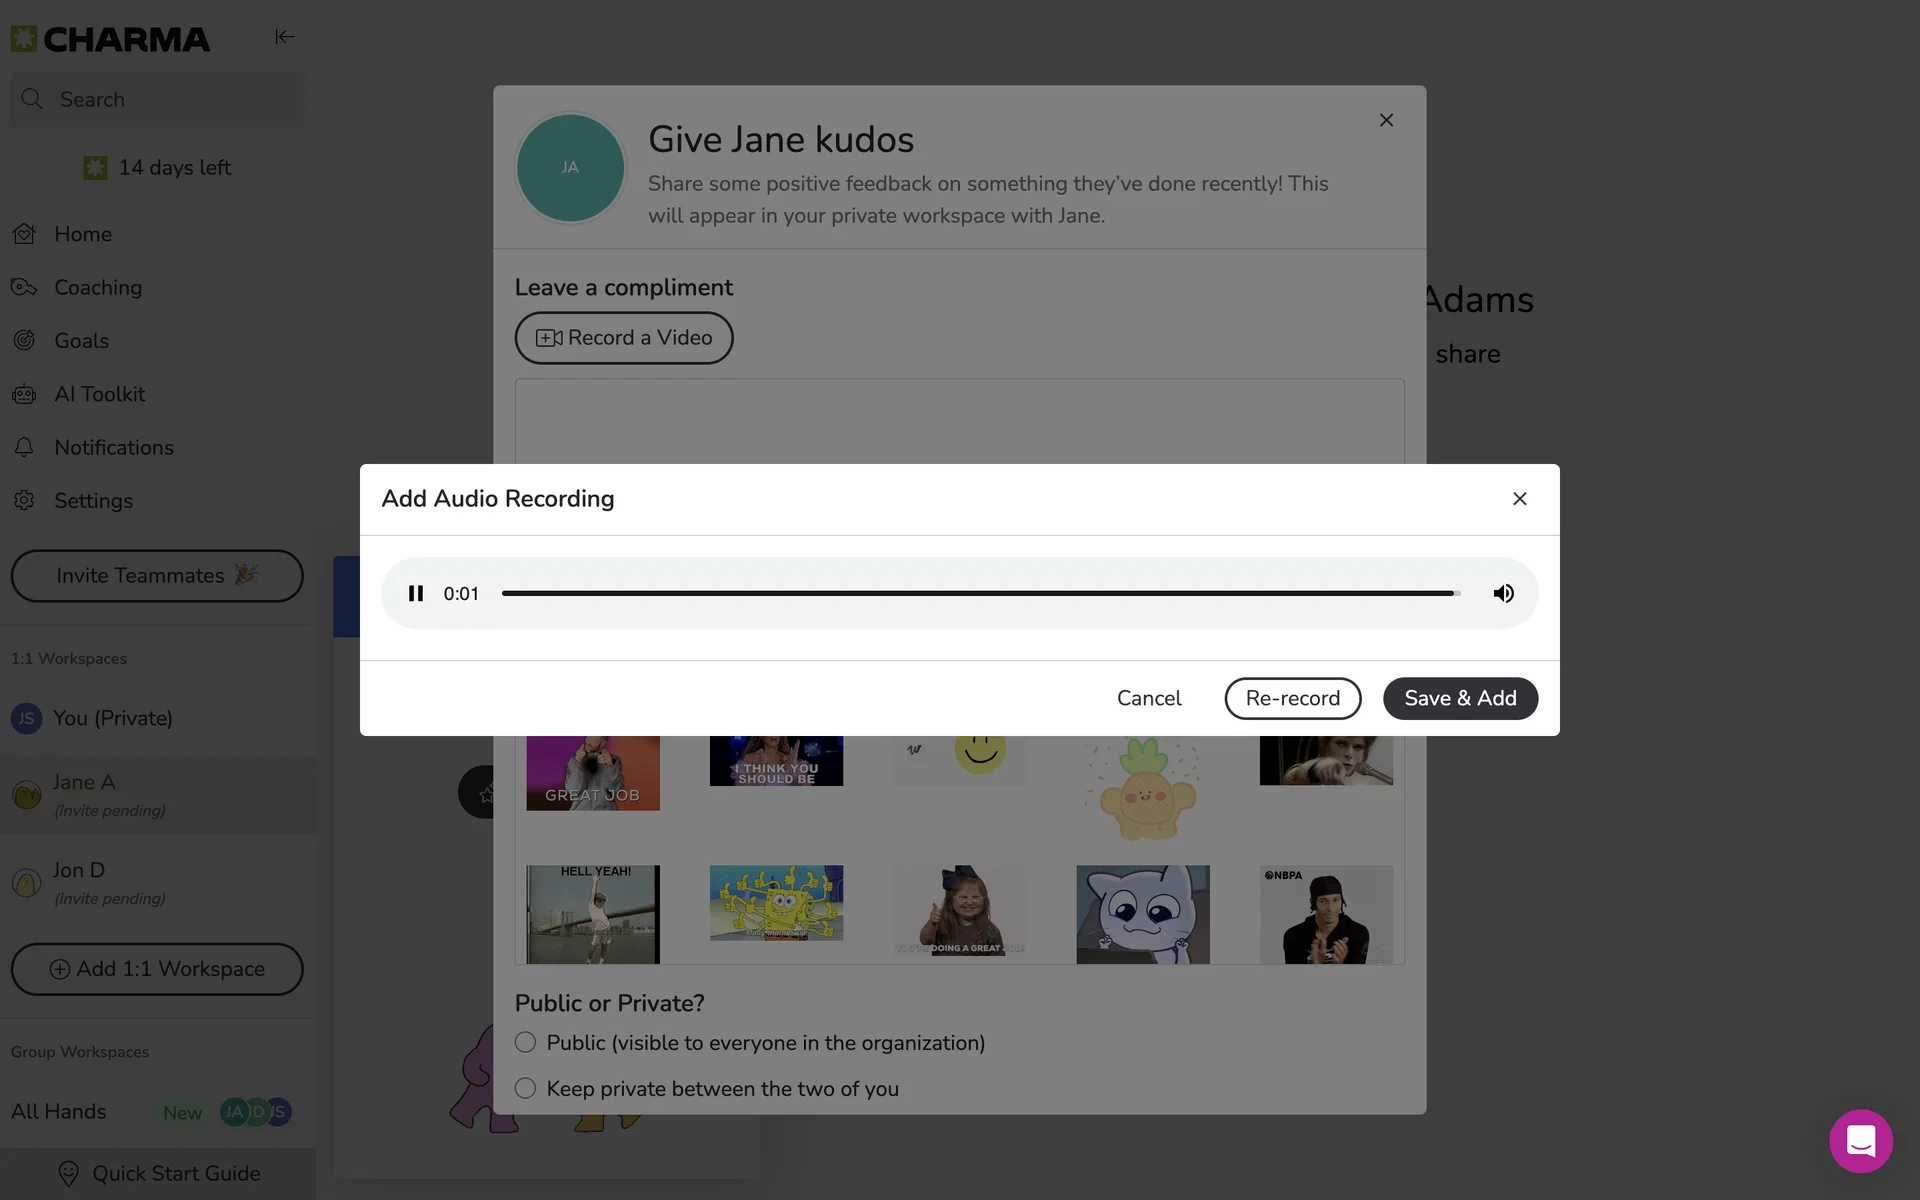Select Keep private radio option

pos(525,1089)
